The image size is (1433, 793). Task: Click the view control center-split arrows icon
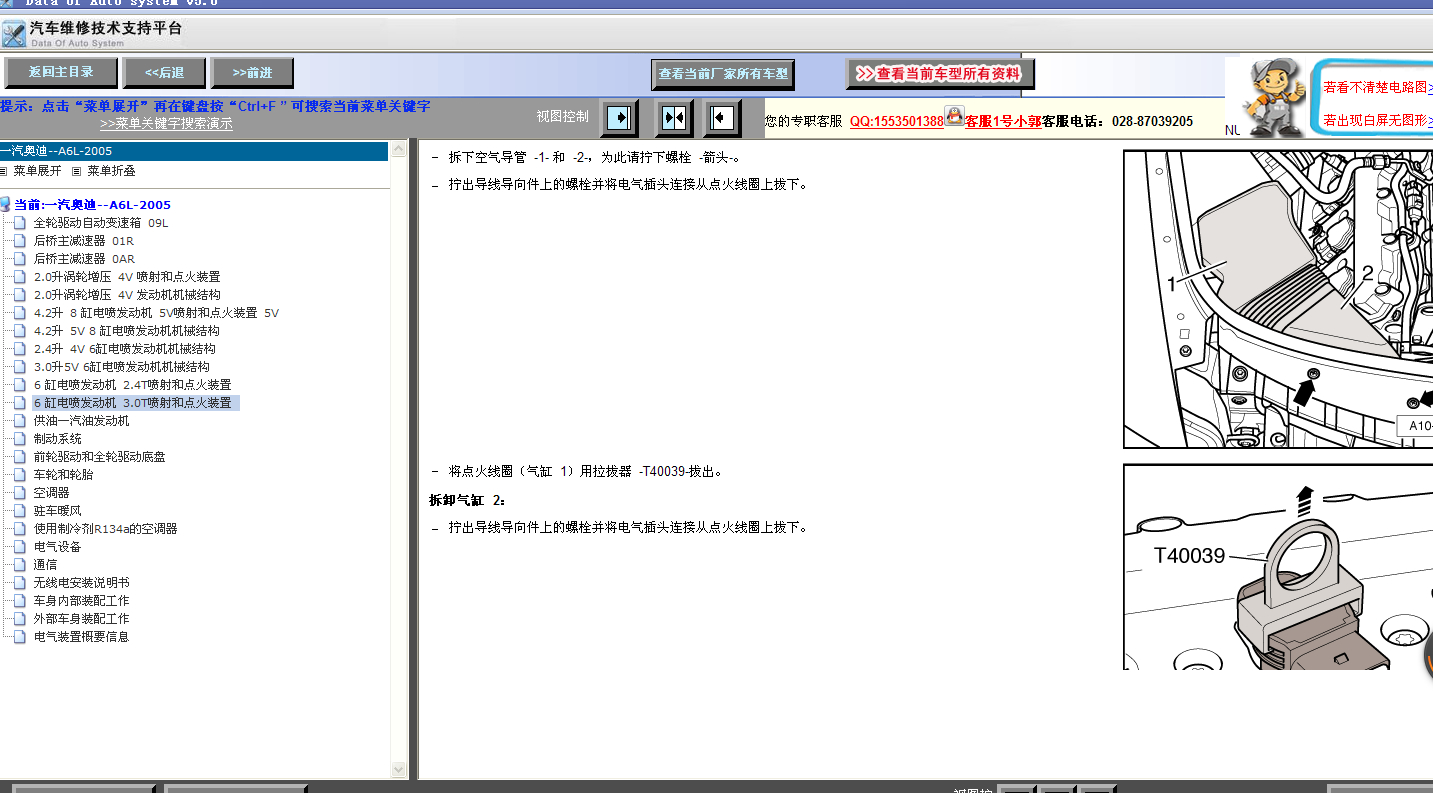pyautogui.click(x=674, y=118)
